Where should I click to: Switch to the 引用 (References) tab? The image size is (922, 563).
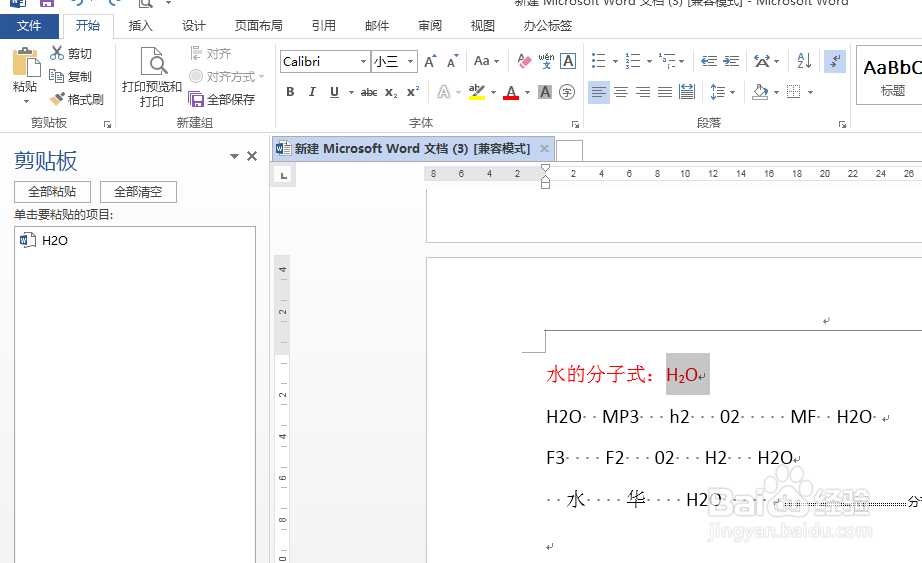[x=323, y=26]
